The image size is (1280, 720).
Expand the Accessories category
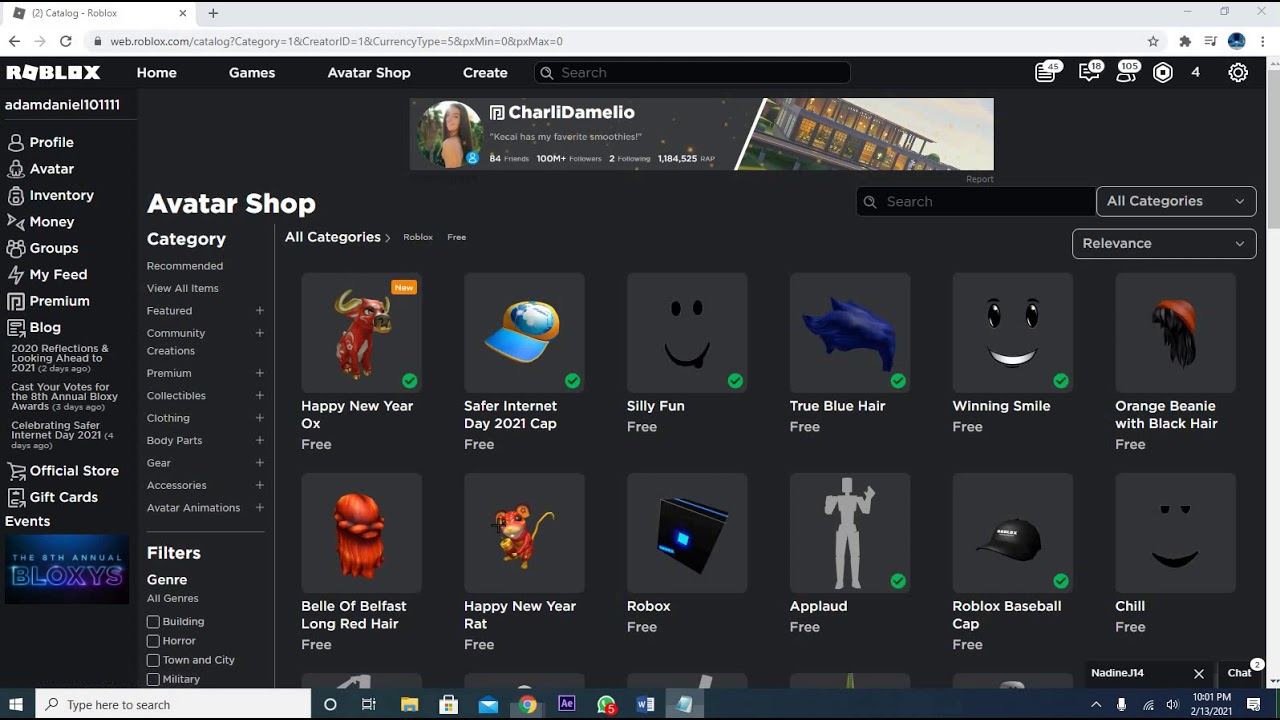pyautogui.click(x=259, y=485)
